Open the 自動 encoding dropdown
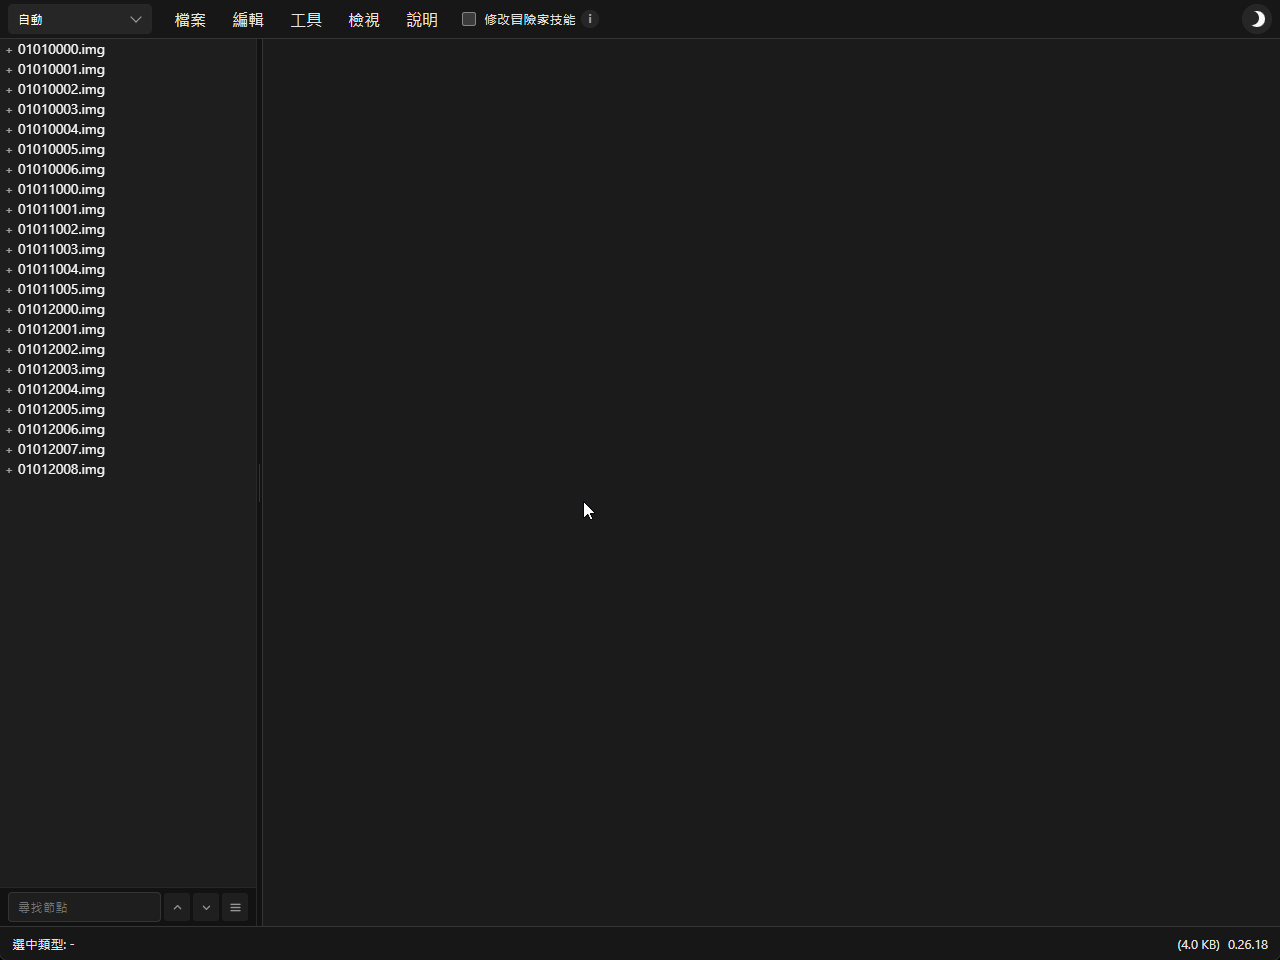This screenshot has height=960, width=1280. [x=80, y=19]
